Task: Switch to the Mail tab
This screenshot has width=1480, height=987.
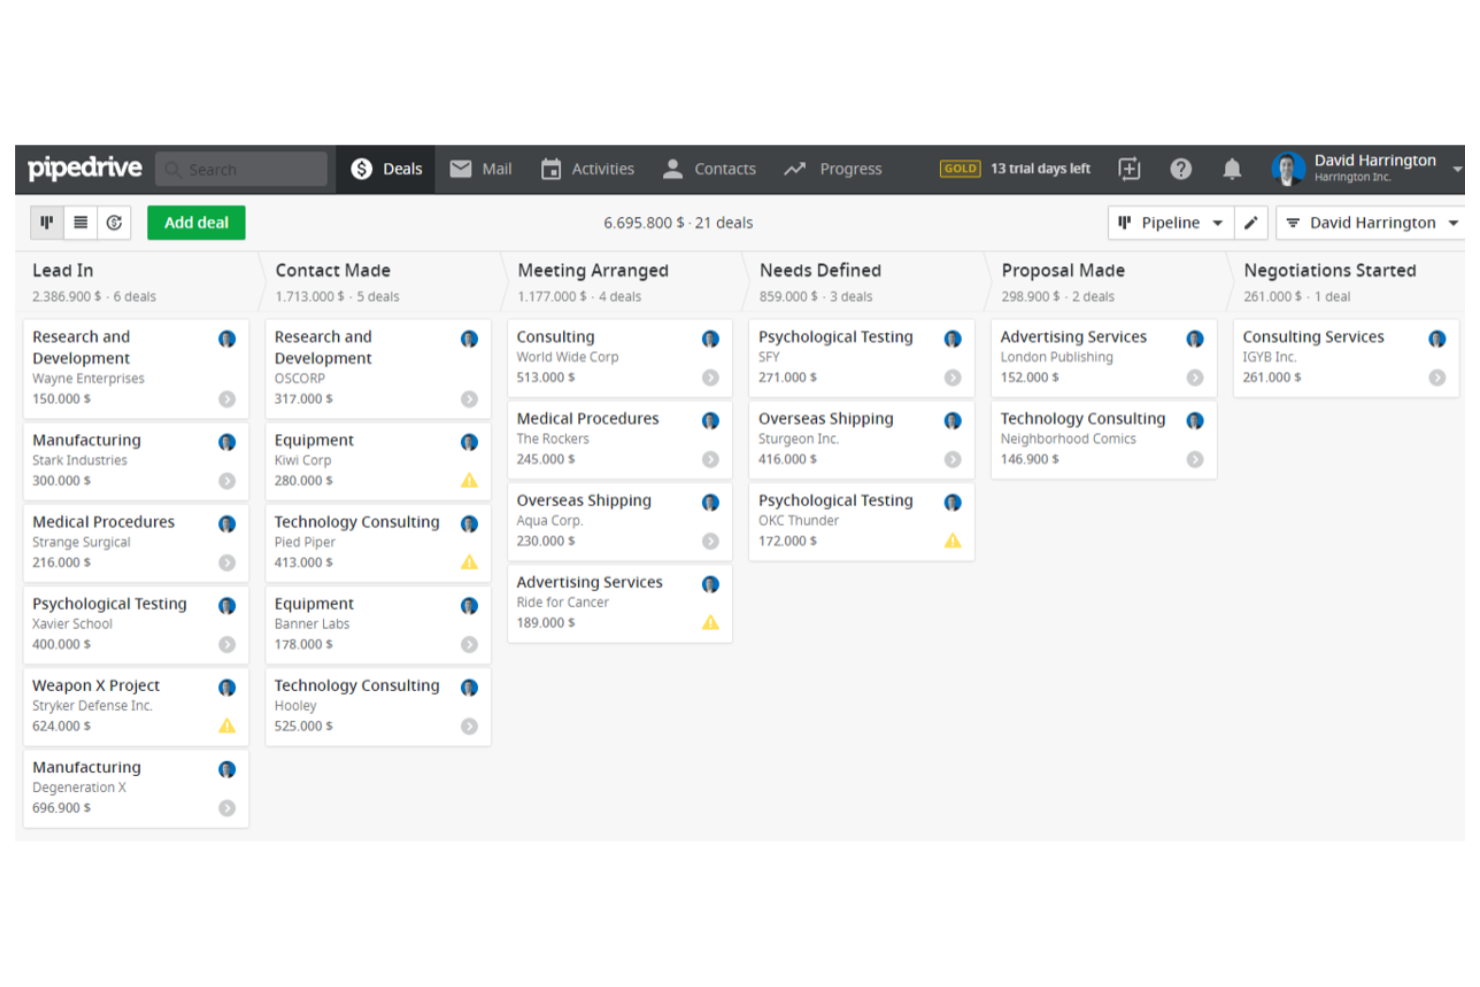Action: click(x=481, y=169)
